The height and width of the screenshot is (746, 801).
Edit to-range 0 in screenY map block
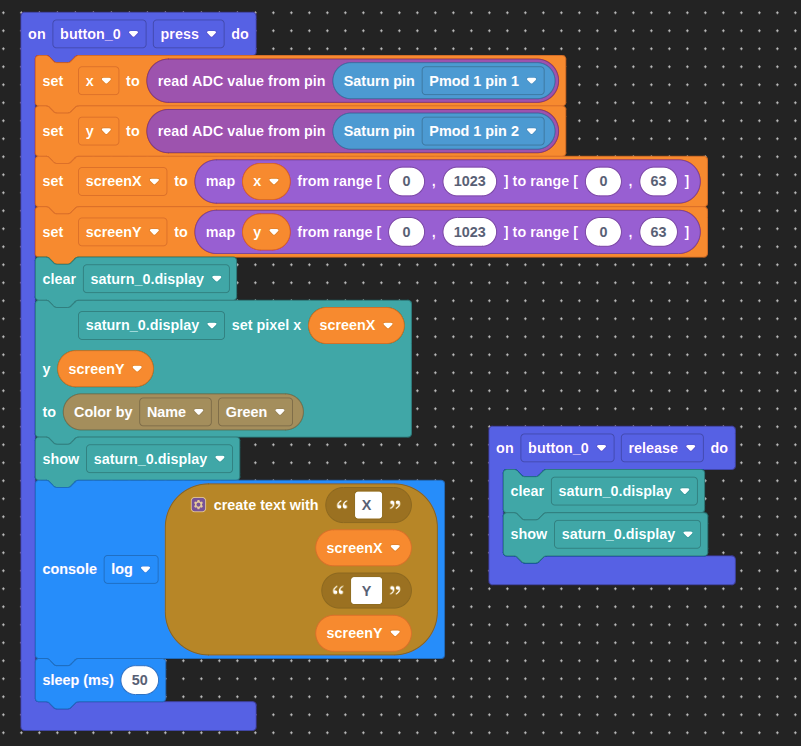pos(603,232)
